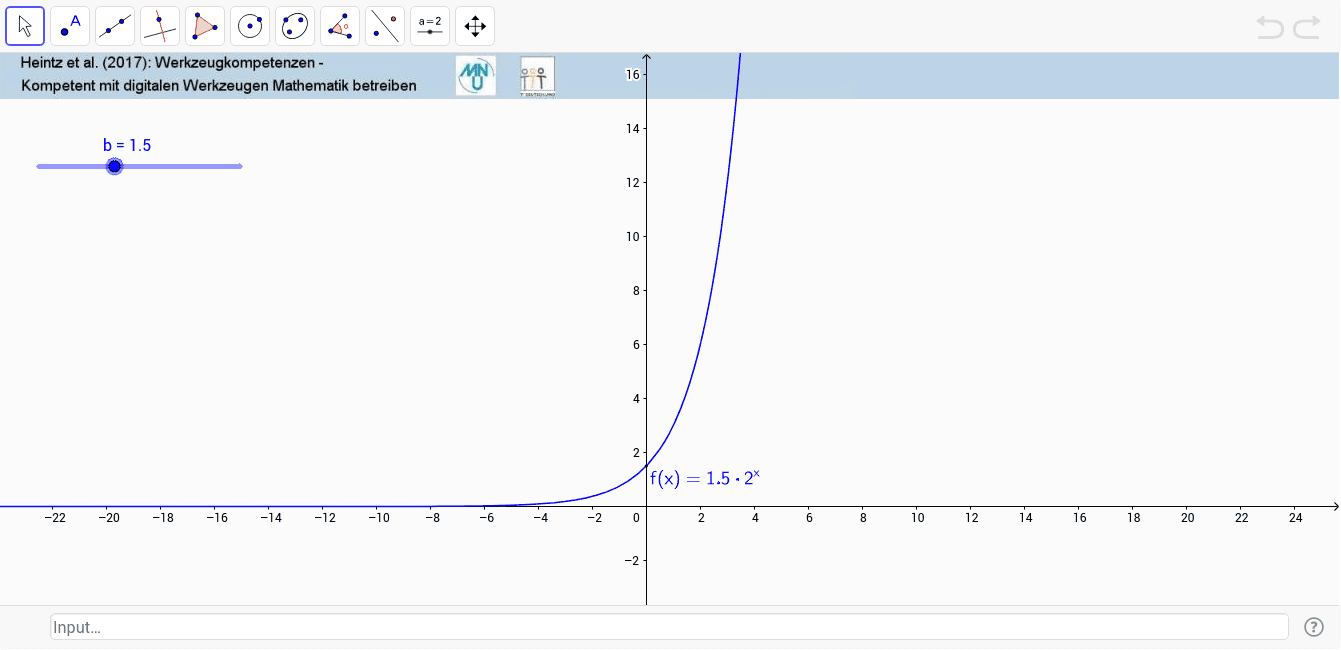Screen dimensions: 1341x650
Task: Click the T3 Deutschland logo image
Action: [538, 76]
